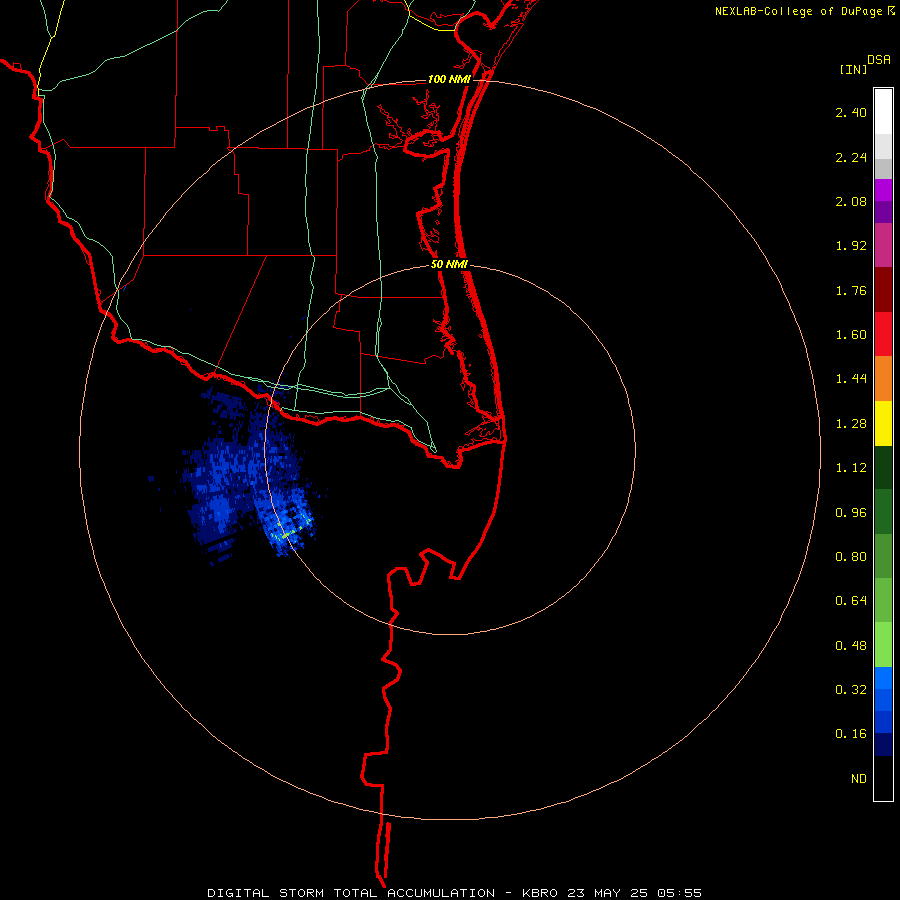
Task: Click the 0.64 legend value
Action: pos(851,601)
